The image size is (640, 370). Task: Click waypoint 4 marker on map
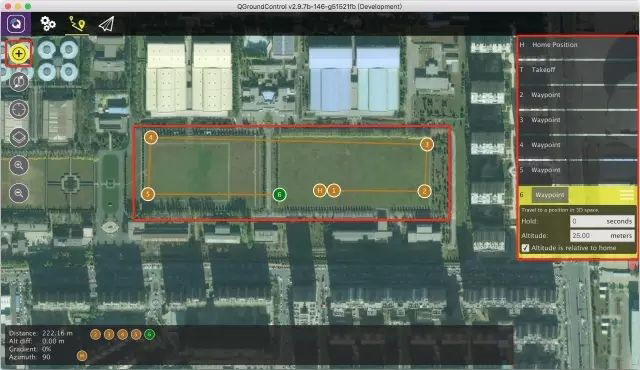point(151,137)
